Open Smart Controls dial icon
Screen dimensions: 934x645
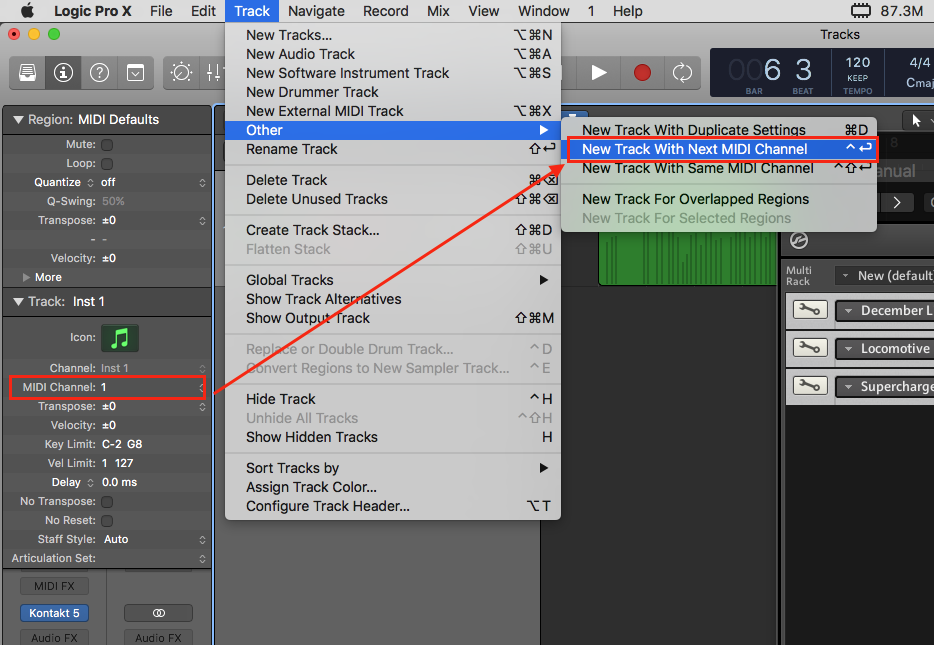tap(182, 73)
